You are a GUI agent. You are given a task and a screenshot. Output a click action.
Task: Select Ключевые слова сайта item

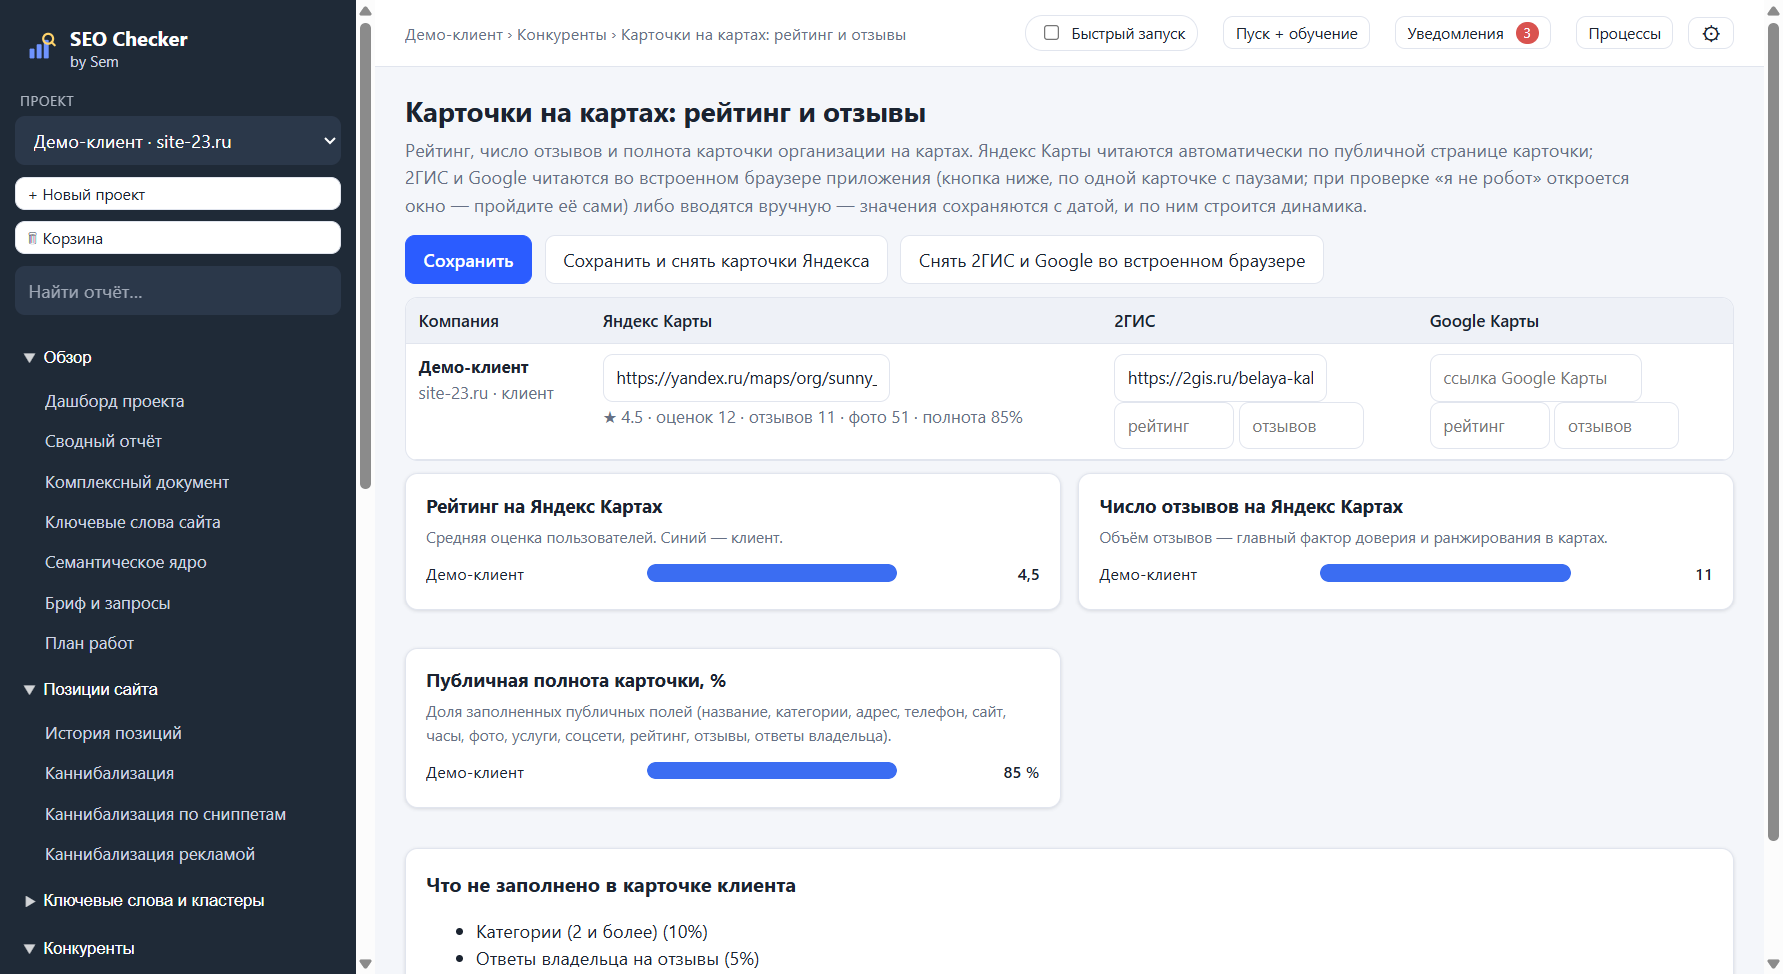[132, 522]
